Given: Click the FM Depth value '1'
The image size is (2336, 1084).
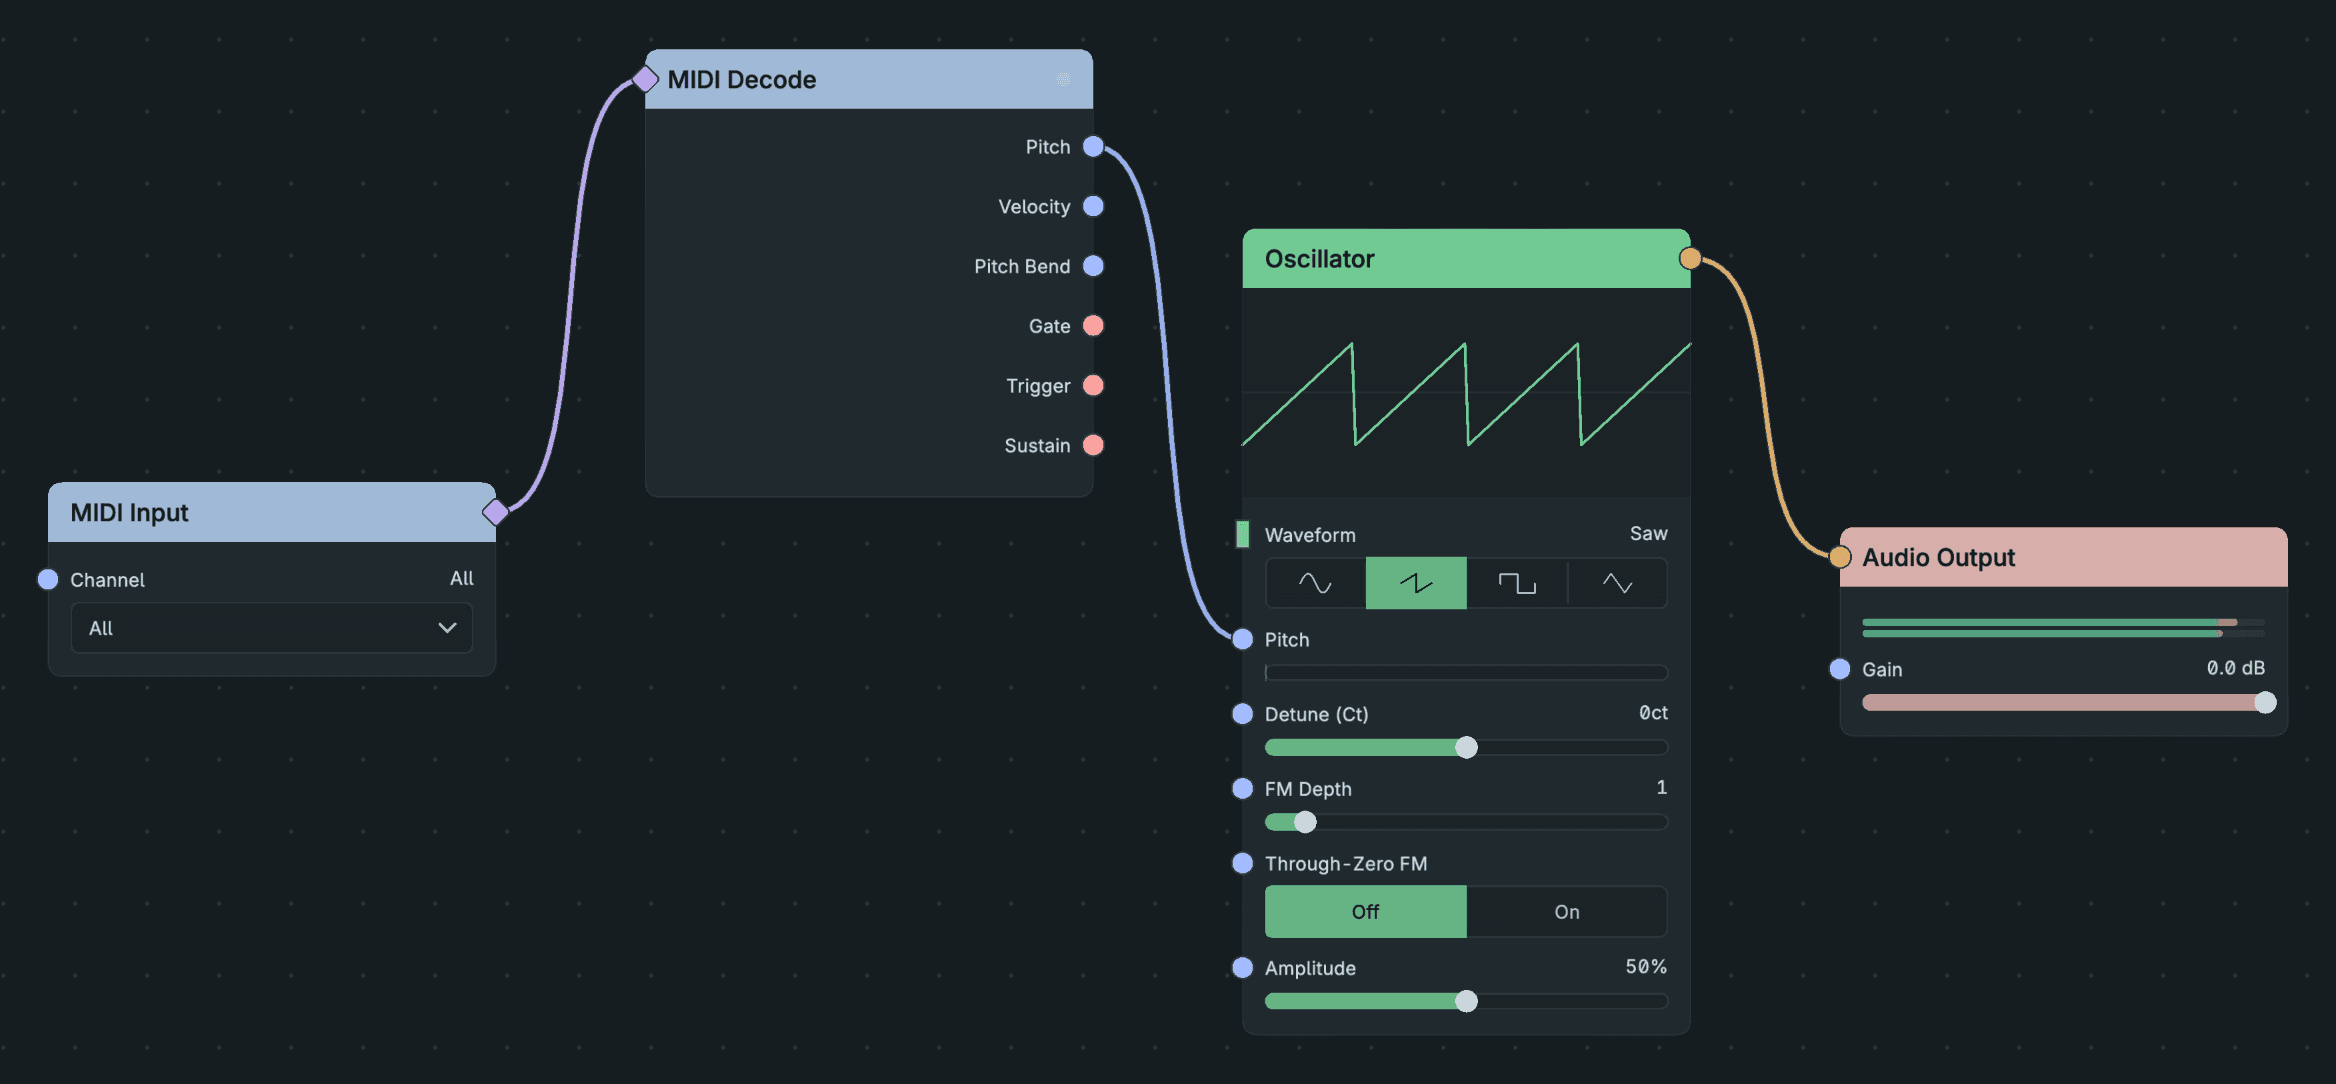Looking at the screenshot, I should click(x=1661, y=788).
